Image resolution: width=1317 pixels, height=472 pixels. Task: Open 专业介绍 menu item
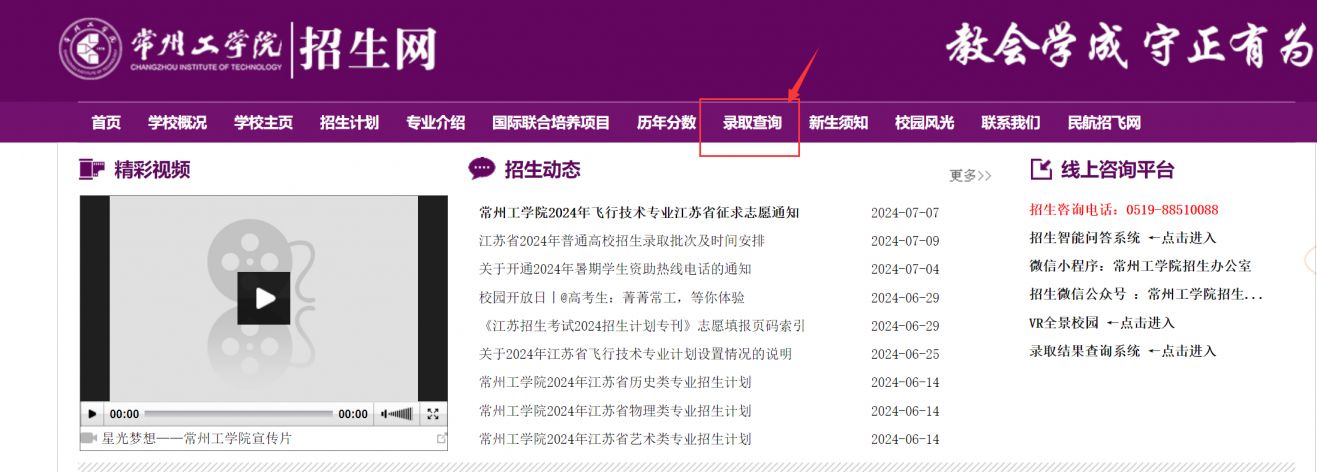click(x=435, y=123)
